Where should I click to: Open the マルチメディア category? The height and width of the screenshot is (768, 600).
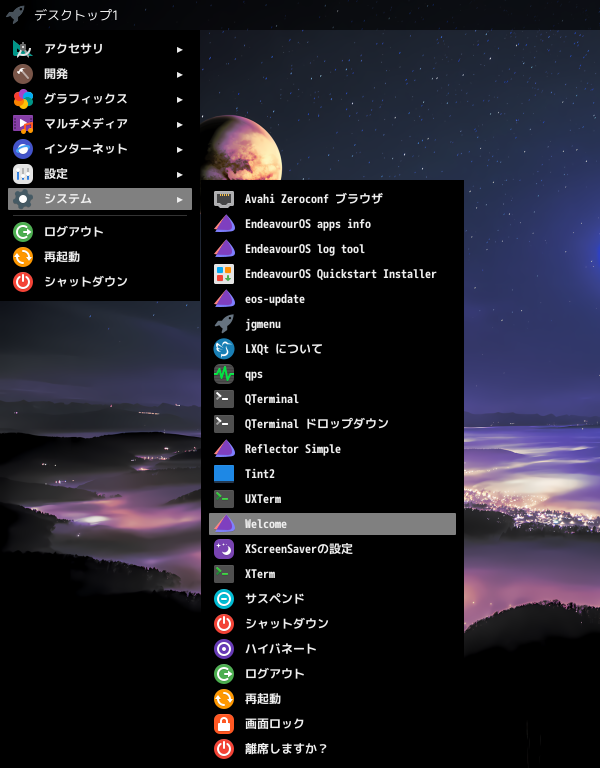(86, 124)
